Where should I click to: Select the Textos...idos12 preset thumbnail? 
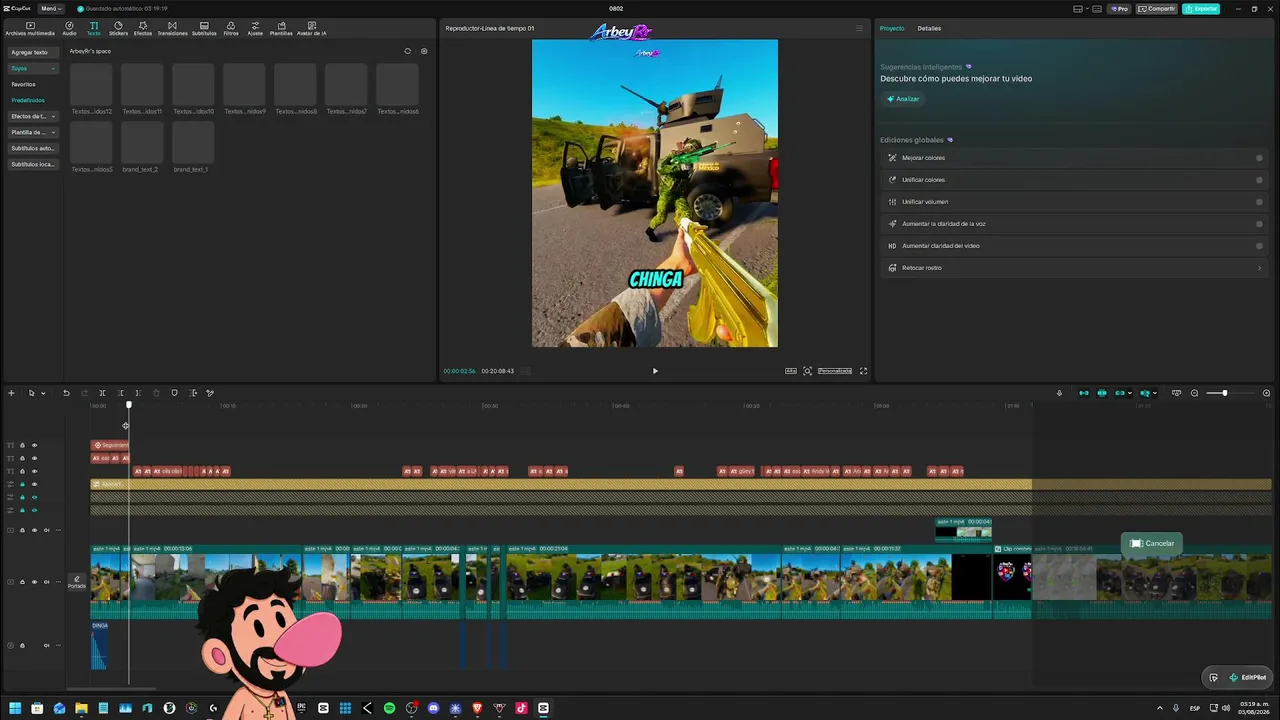pos(91,84)
